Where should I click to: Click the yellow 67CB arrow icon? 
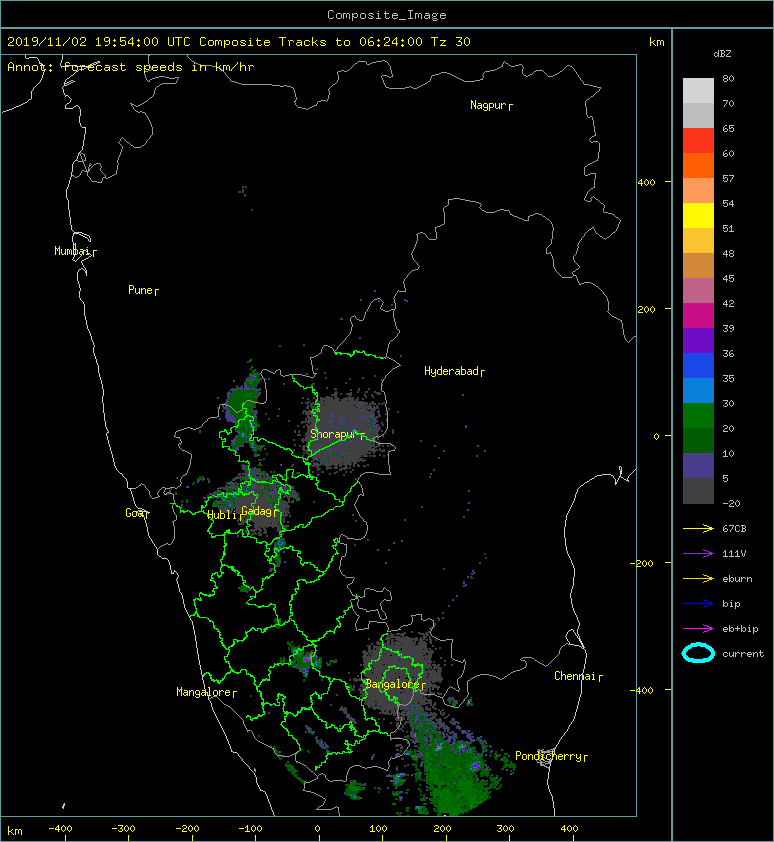698,528
